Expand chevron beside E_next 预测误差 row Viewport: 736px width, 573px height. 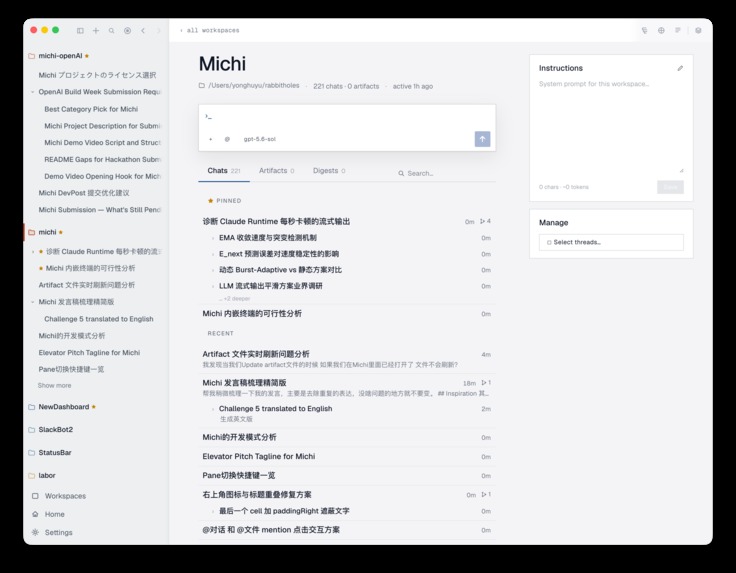click(x=213, y=254)
